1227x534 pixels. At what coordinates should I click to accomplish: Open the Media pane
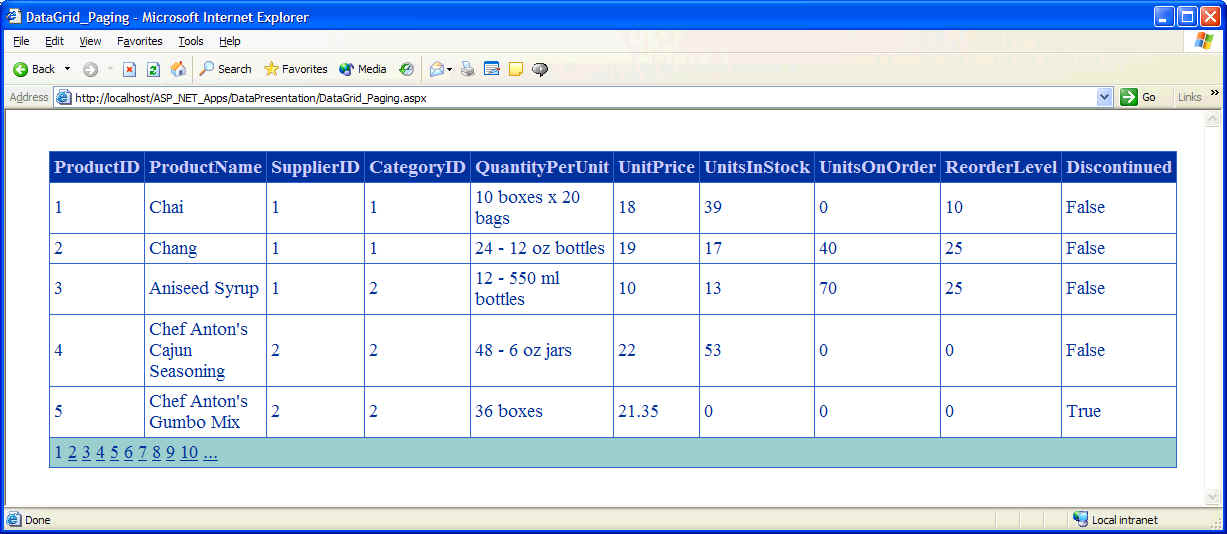pyautogui.click(x=362, y=69)
